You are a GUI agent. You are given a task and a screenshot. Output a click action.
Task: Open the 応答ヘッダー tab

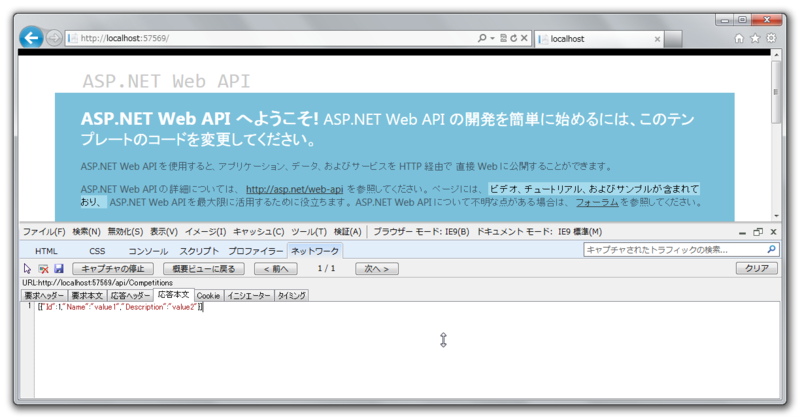coord(130,296)
